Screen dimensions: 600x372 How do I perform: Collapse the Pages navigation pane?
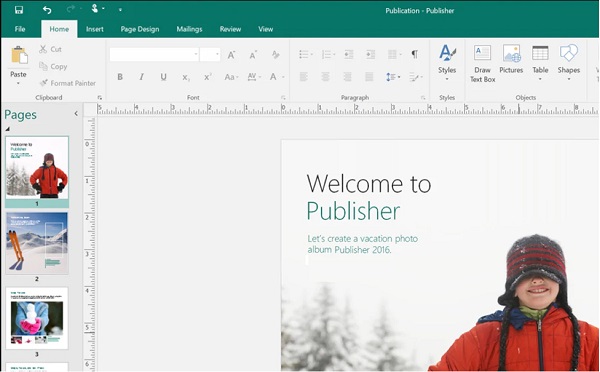(76, 113)
